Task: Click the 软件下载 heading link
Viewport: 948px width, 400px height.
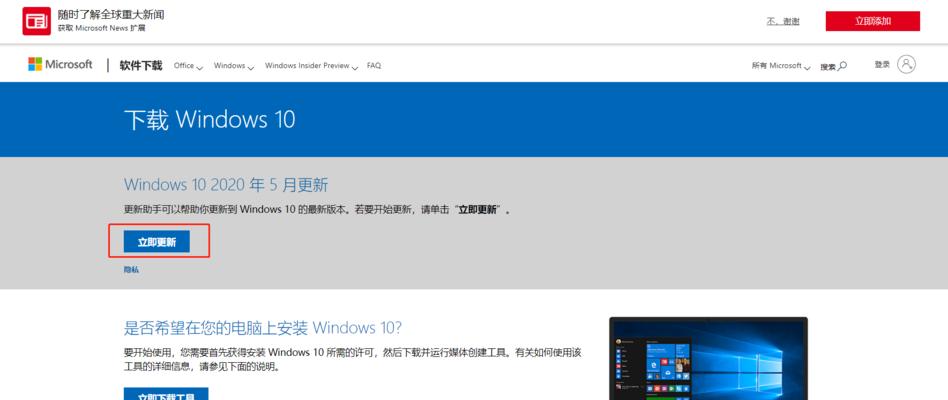Action: coord(141,65)
